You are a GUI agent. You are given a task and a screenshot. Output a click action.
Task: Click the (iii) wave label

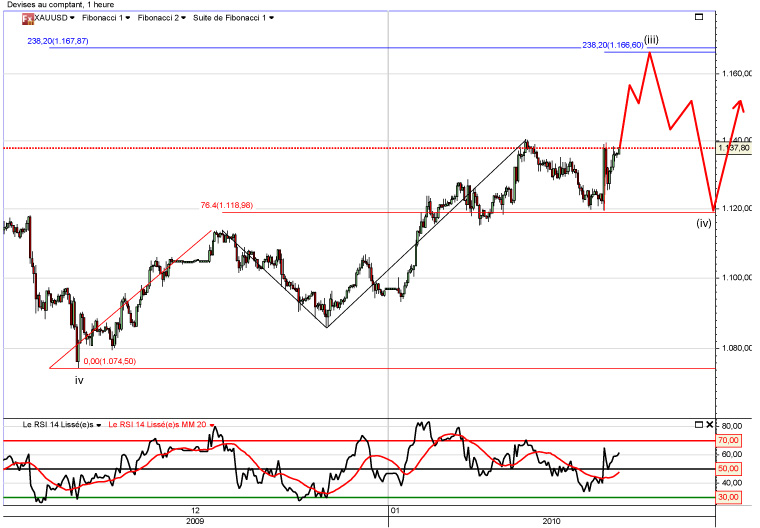(651, 40)
